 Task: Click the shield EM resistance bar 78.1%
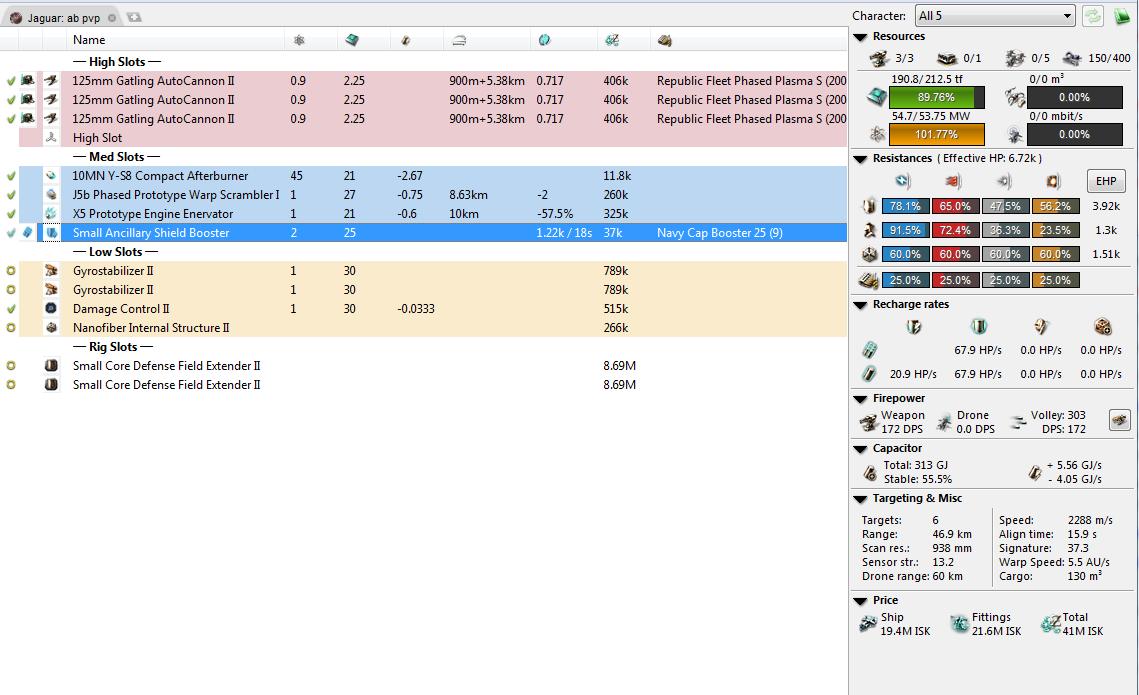(x=905, y=206)
